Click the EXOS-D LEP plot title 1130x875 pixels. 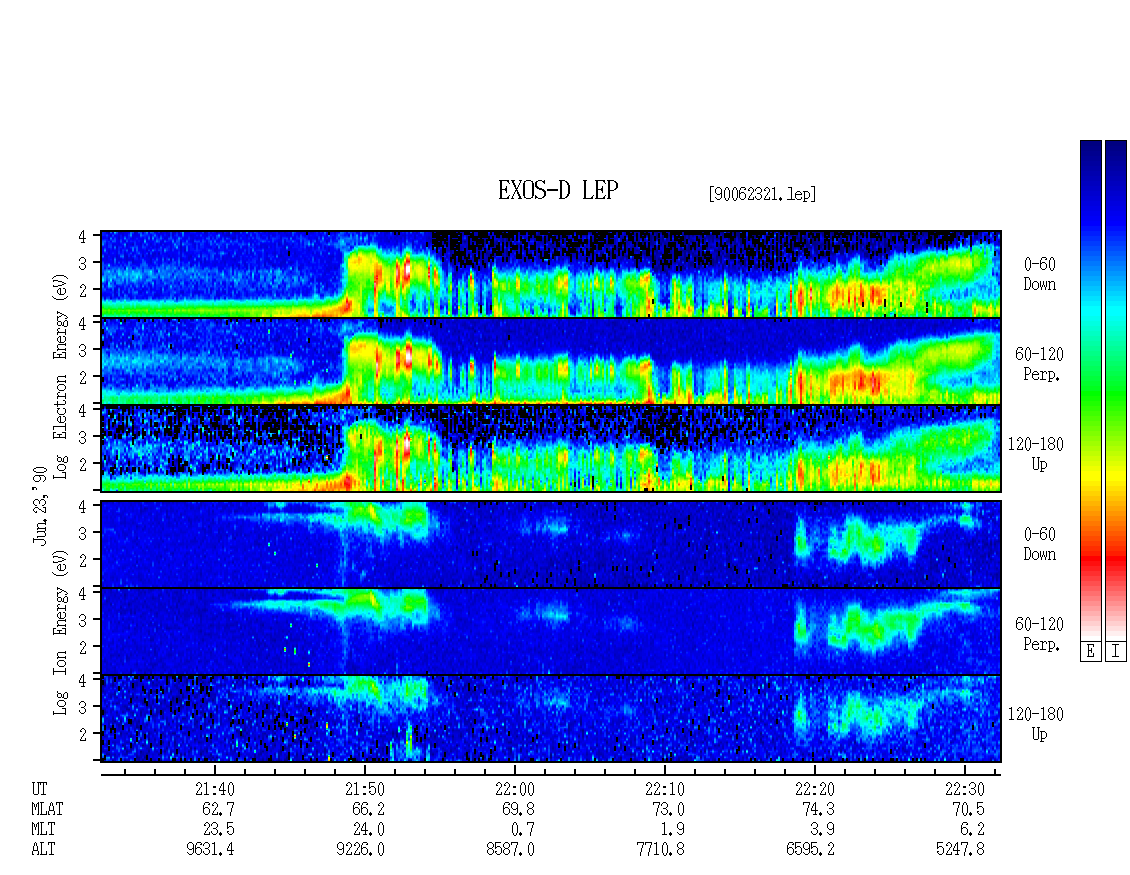pos(558,190)
